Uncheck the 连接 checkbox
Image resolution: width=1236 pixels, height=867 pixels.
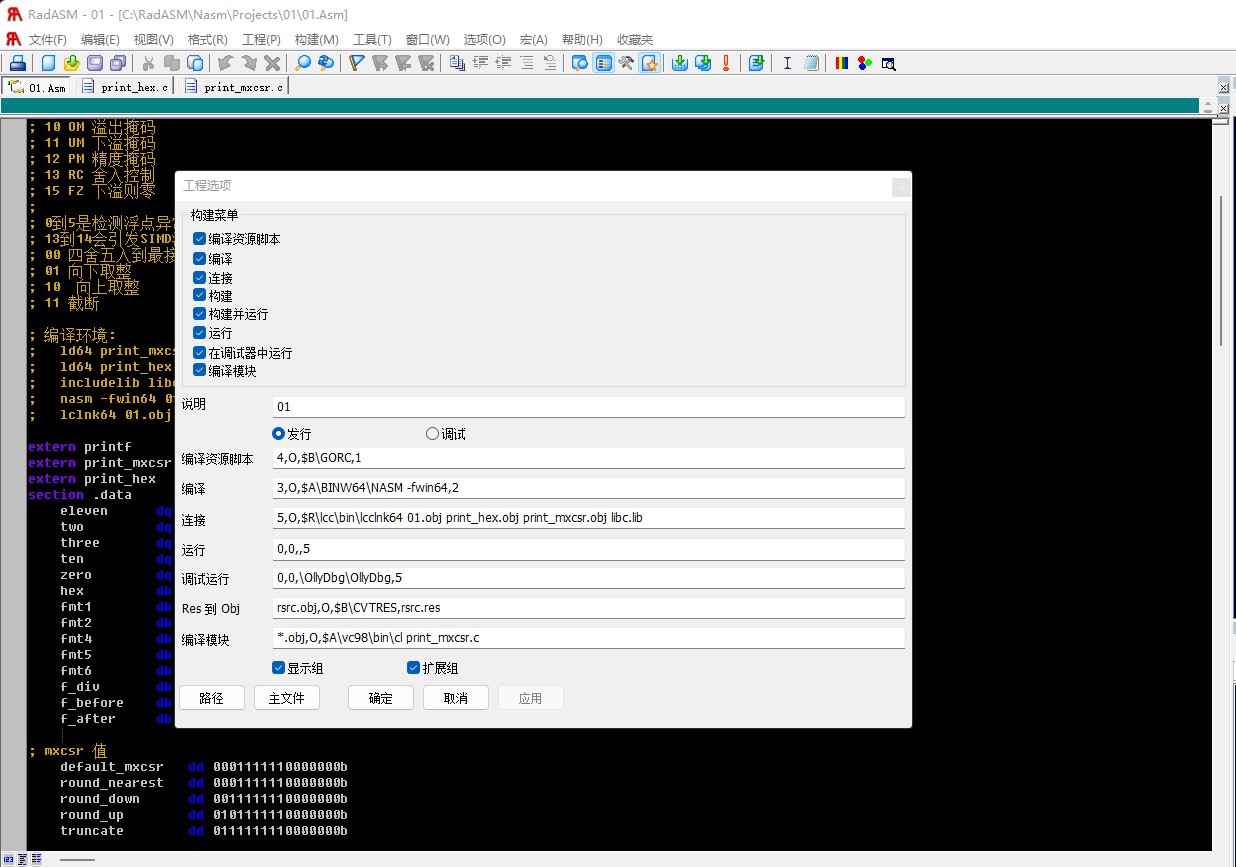pos(200,277)
